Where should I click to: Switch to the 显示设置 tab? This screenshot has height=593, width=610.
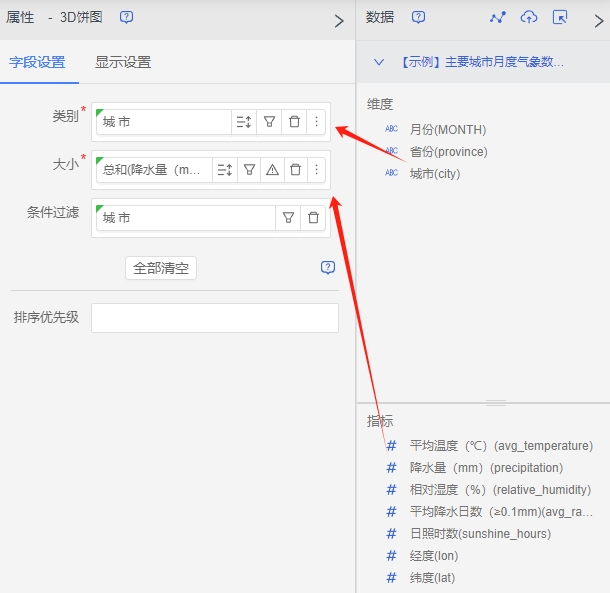123,62
